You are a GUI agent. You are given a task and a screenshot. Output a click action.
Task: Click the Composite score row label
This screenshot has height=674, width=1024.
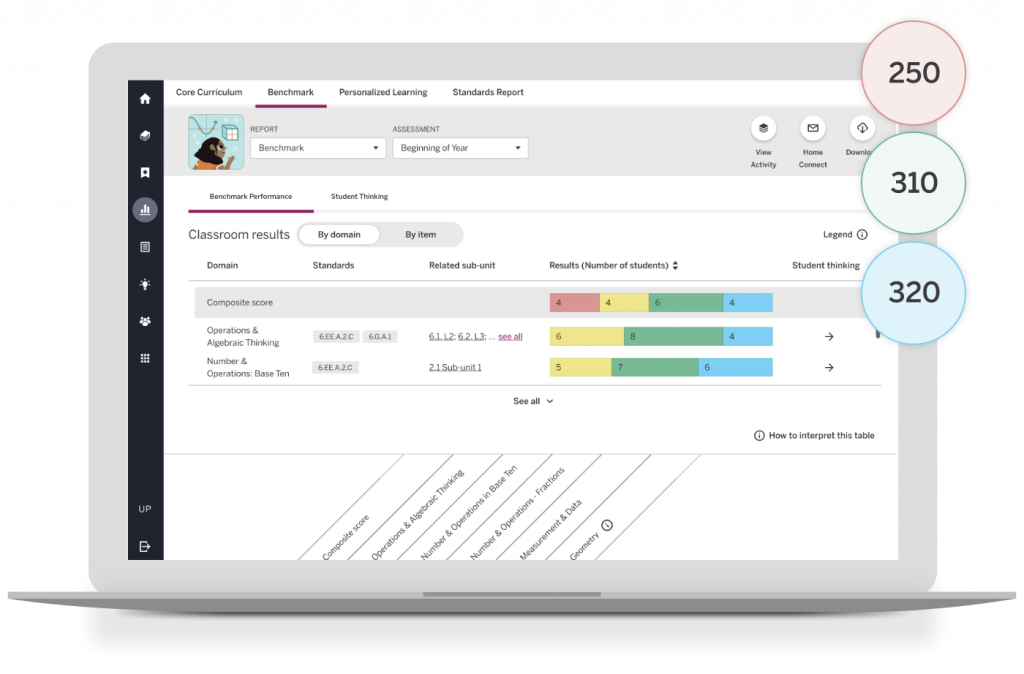(240, 302)
